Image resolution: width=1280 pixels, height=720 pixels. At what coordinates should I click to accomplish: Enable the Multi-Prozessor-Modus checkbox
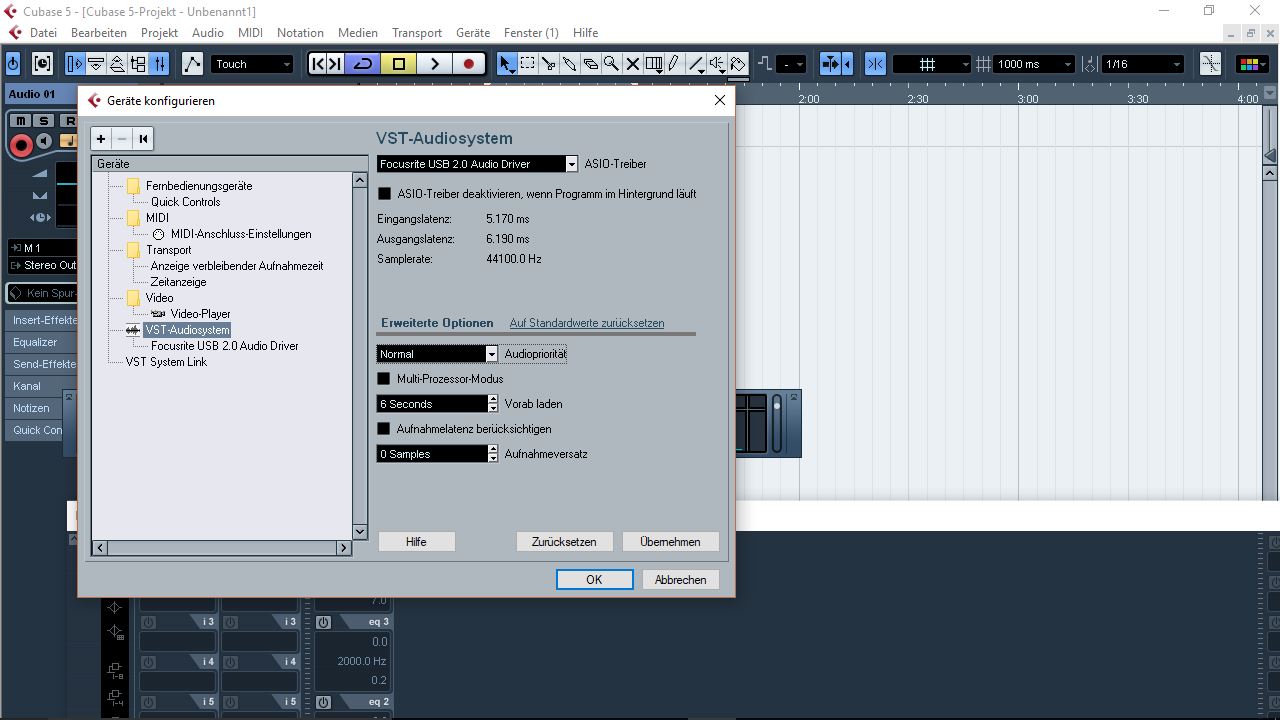click(x=384, y=379)
